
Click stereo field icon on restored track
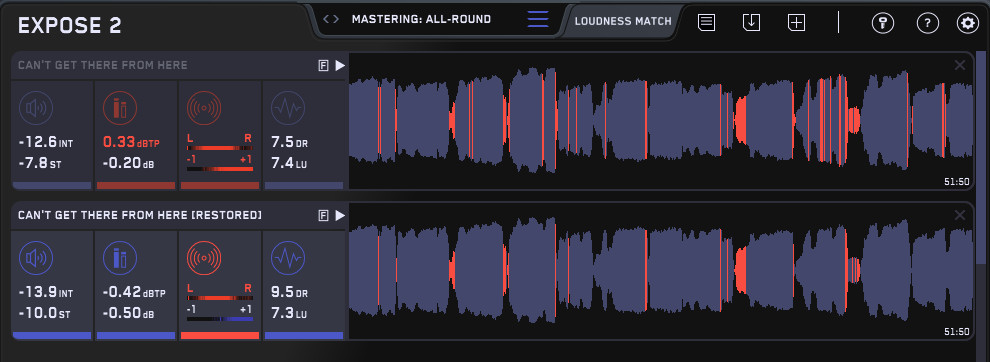pyautogui.click(x=204, y=258)
